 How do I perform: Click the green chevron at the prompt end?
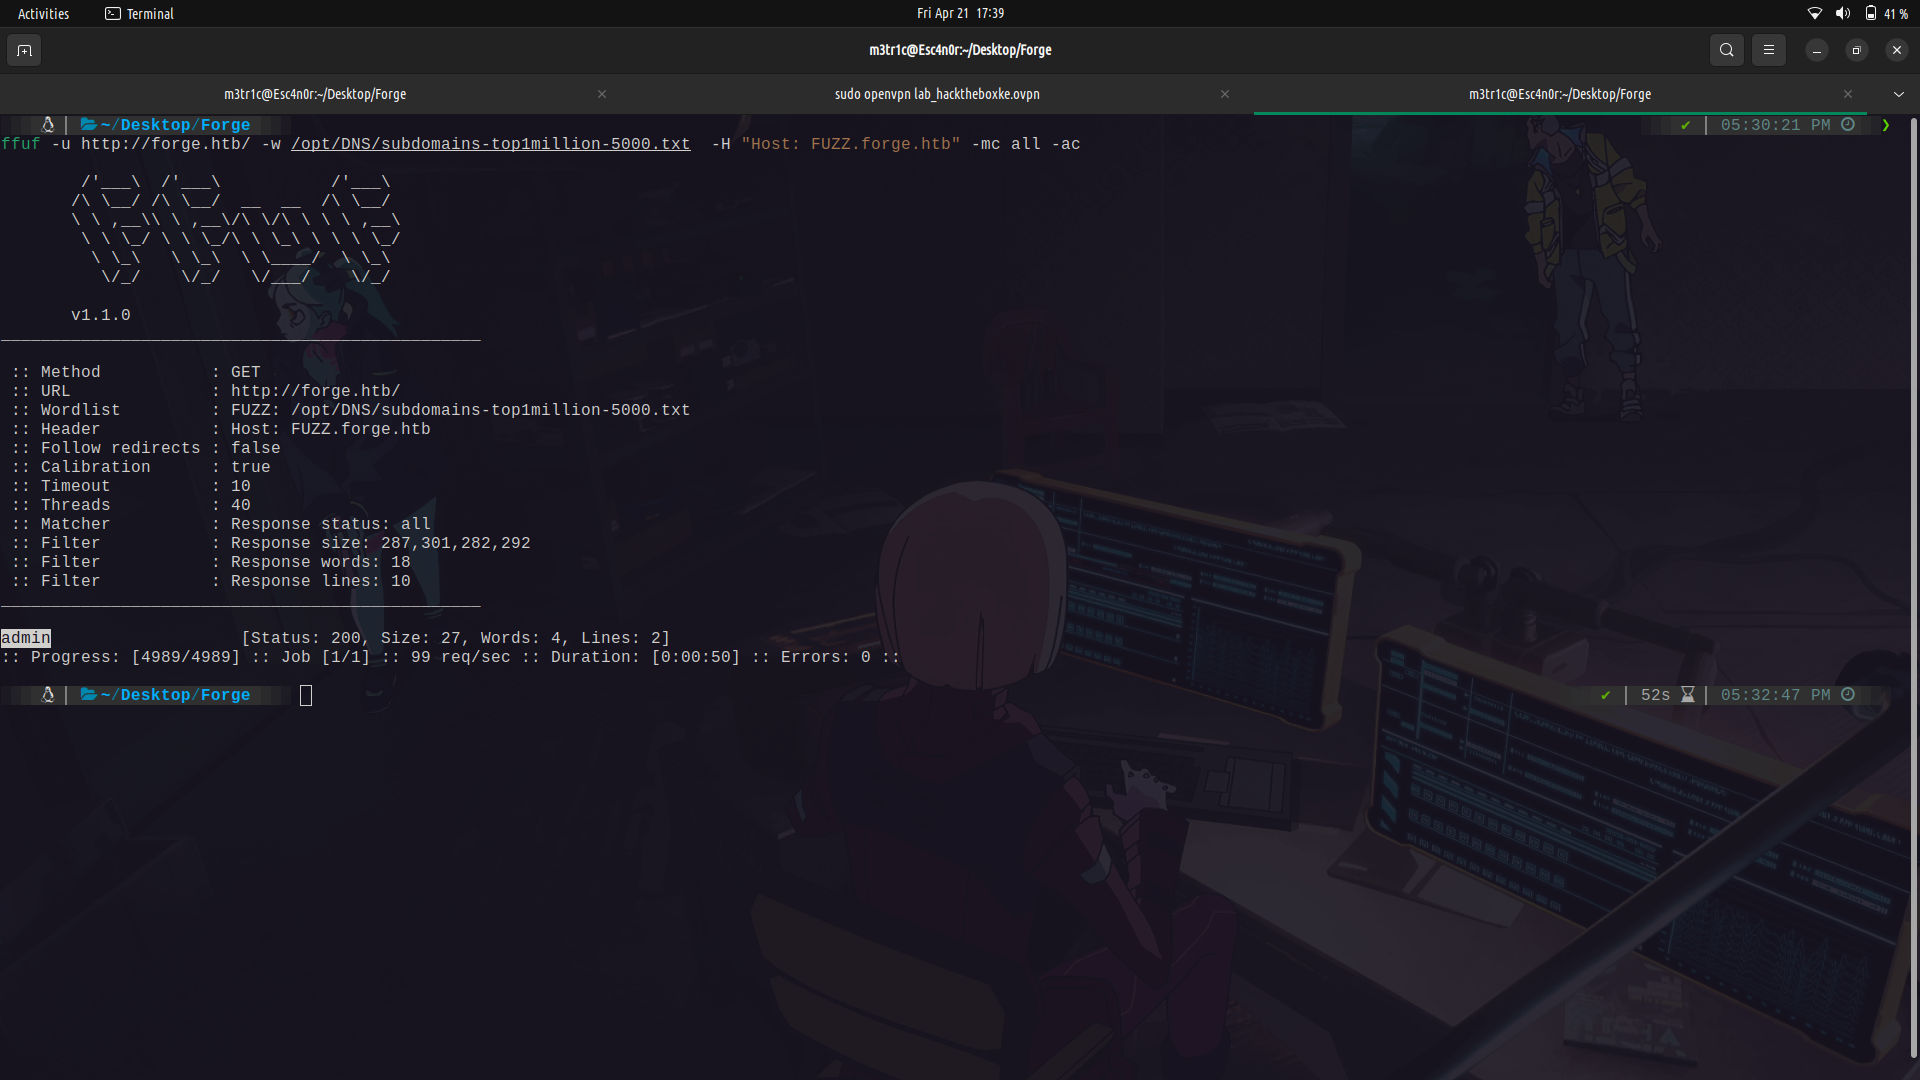[1885, 125]
